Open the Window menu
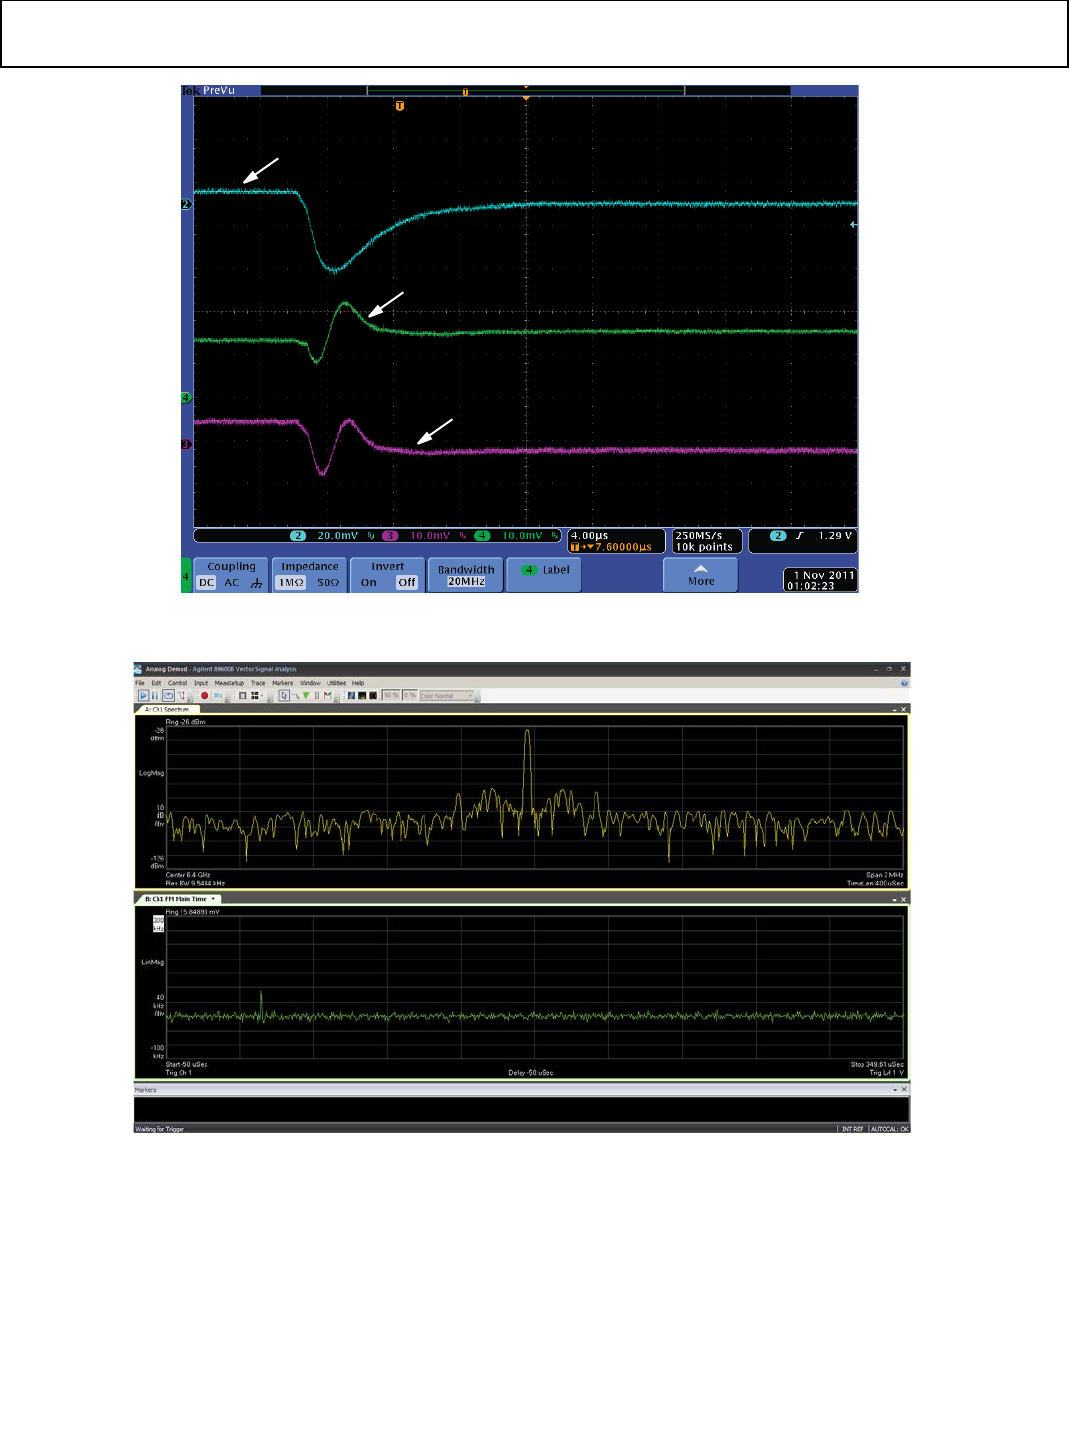Viewport: 1069px width, 1442px height. pyautogui.click(x=310, y=683)
